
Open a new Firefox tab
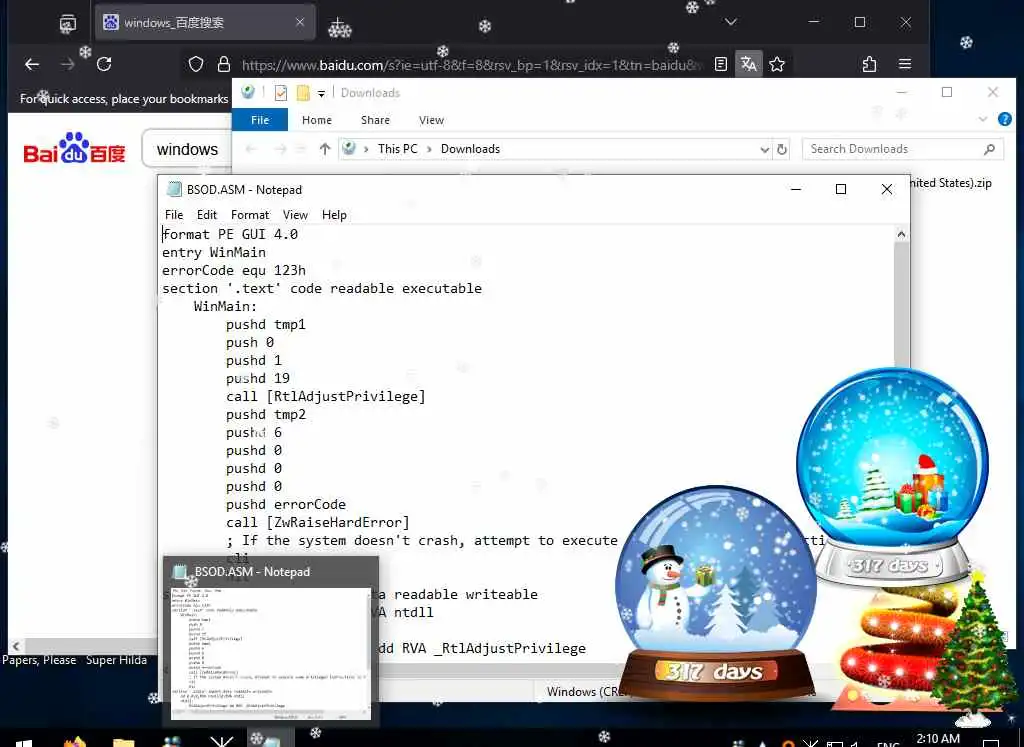pyautogui.click(x=338, y=24)
